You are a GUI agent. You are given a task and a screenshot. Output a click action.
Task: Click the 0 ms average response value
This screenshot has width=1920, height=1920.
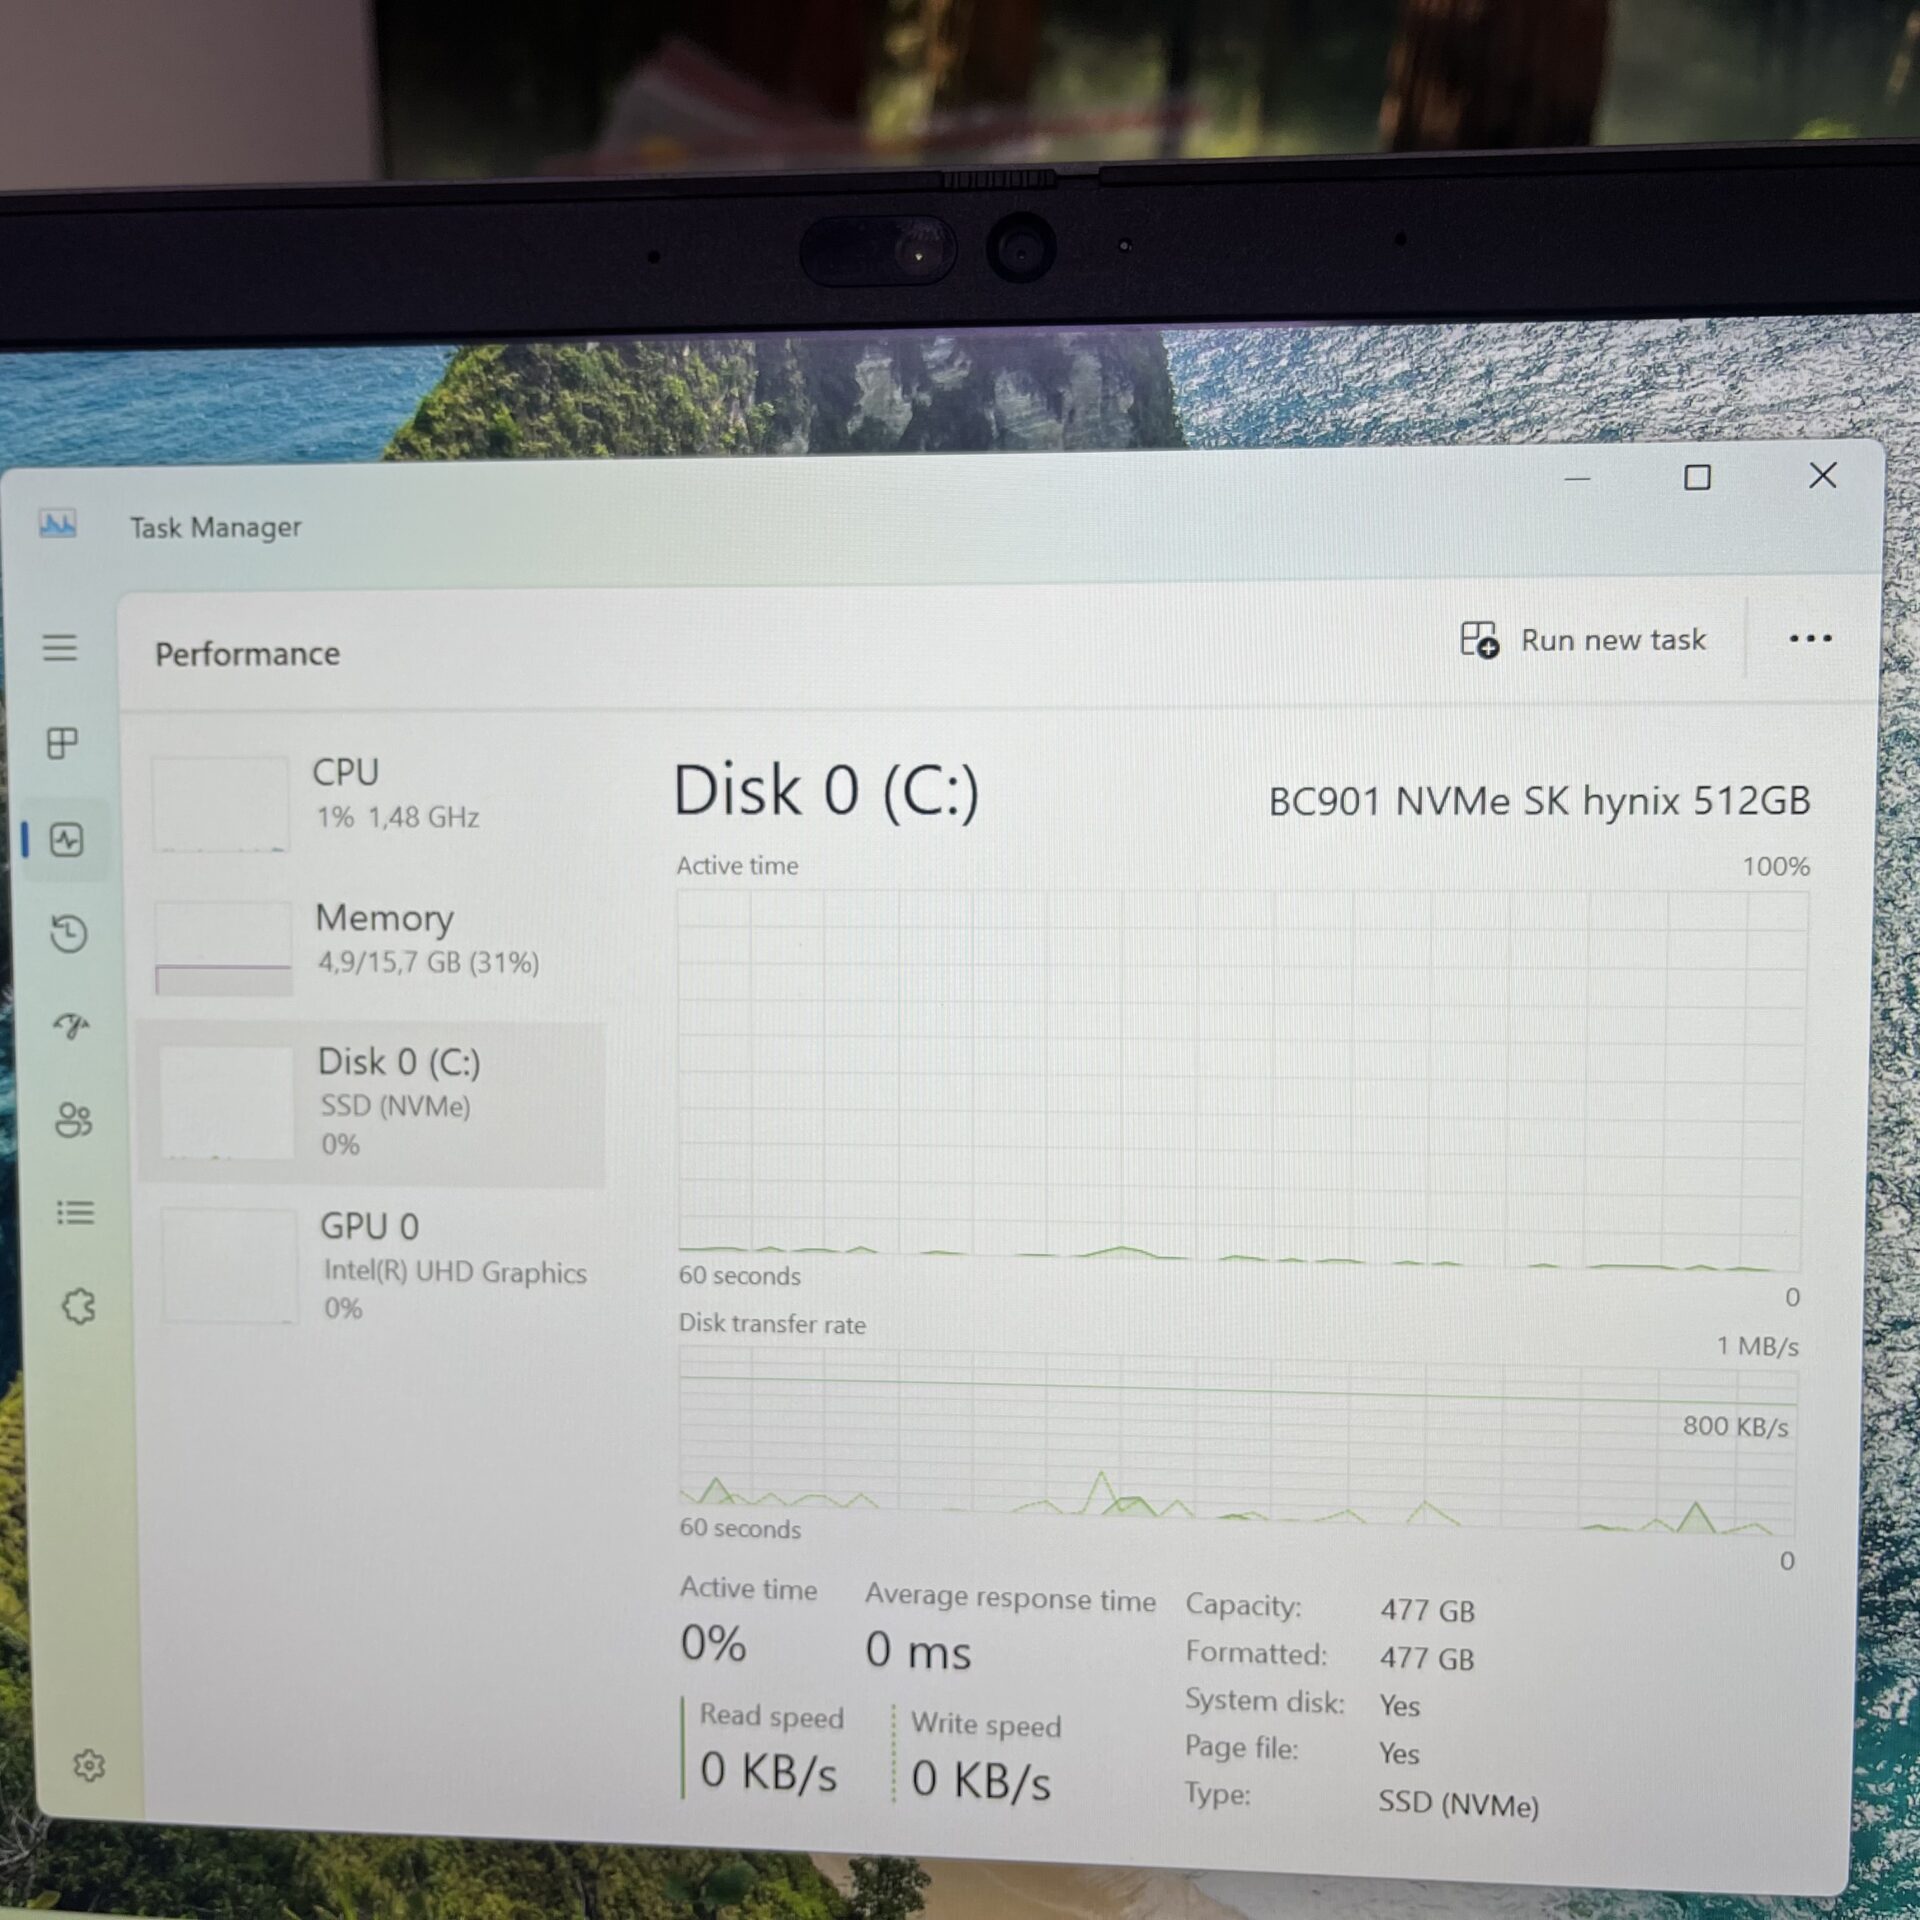[x=918, y=1651]
